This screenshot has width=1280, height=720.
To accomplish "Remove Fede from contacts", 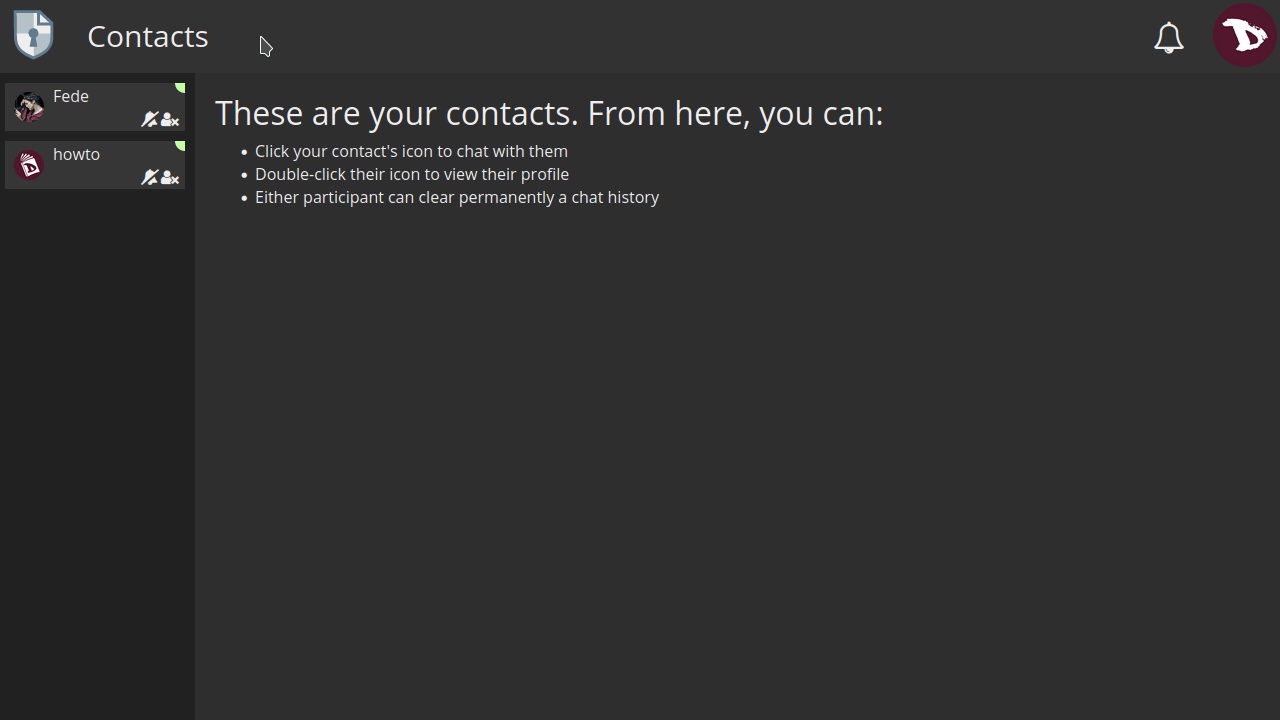I will (170, 120).
